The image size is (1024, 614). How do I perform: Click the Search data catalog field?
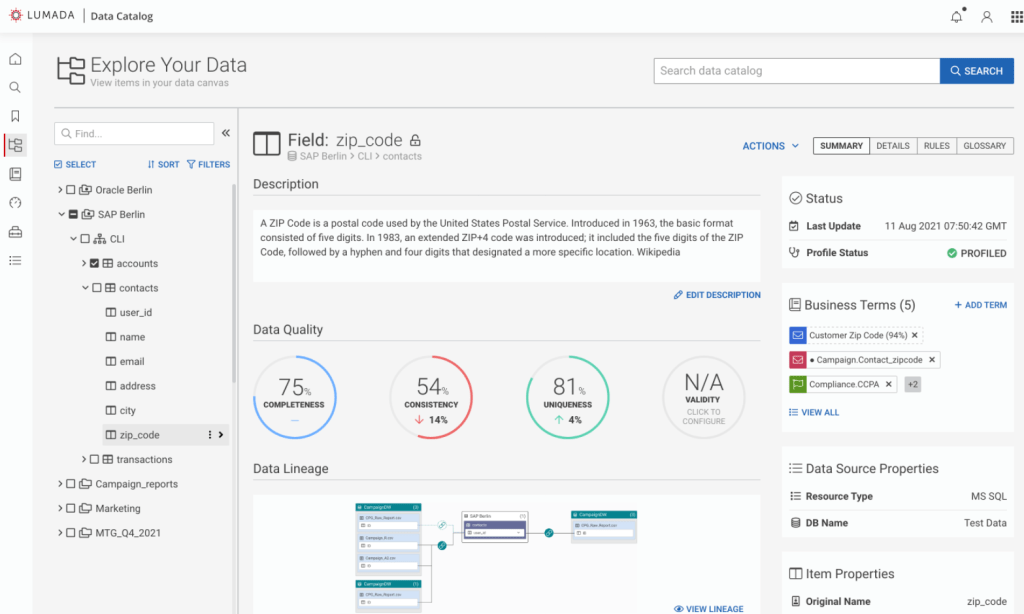pos(796,71)
